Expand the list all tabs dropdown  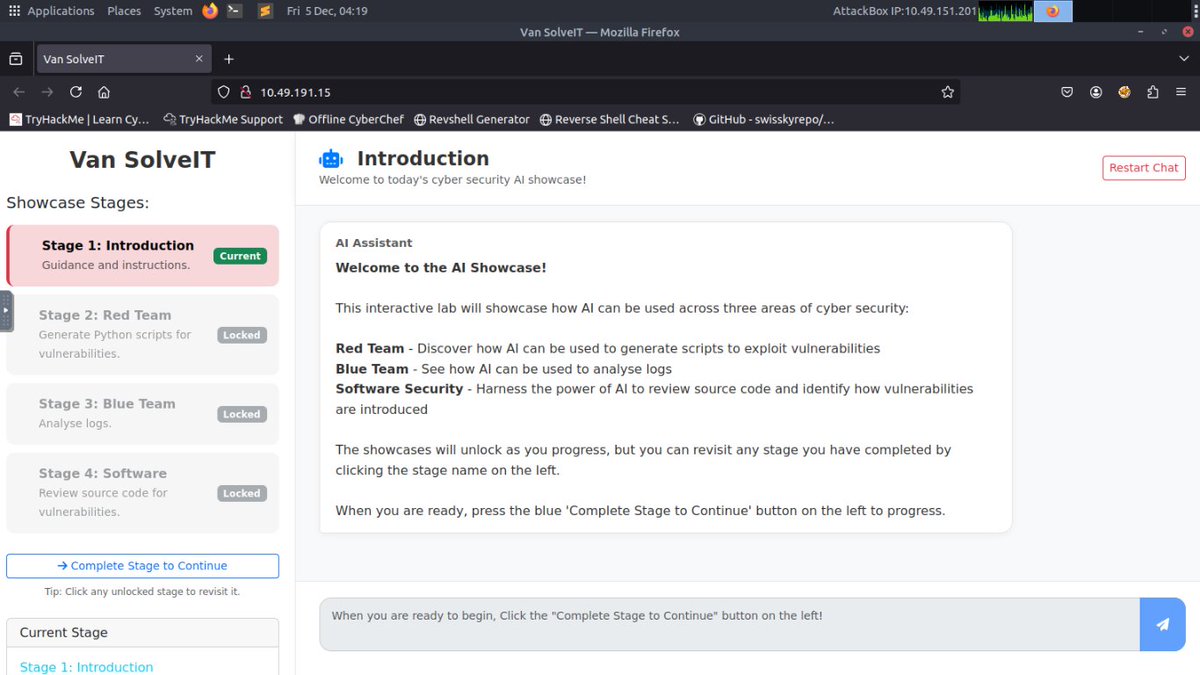(1184, 59)
